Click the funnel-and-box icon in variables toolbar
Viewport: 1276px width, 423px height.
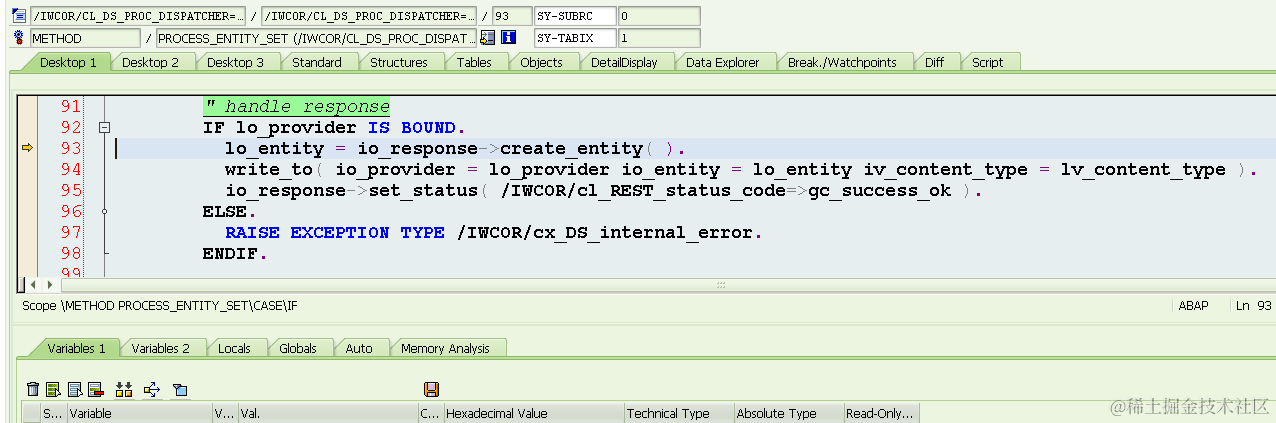pos(180,390)
